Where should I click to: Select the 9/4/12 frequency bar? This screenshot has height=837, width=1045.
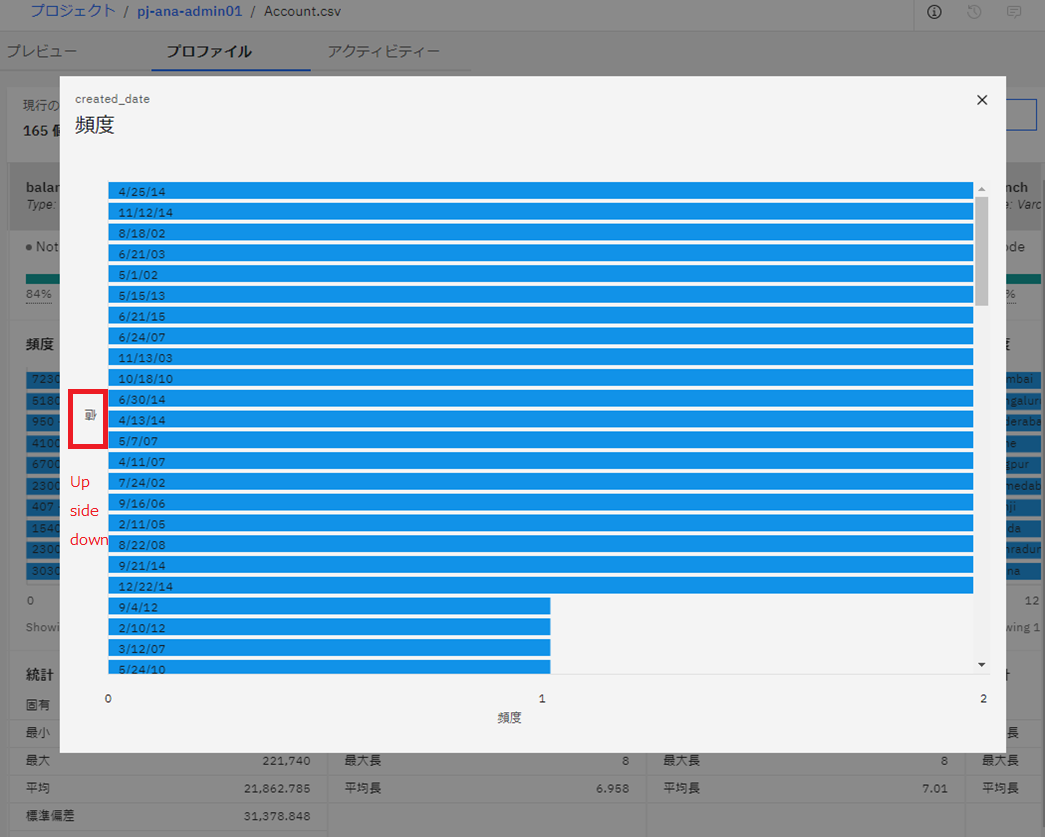click(329, 607)
